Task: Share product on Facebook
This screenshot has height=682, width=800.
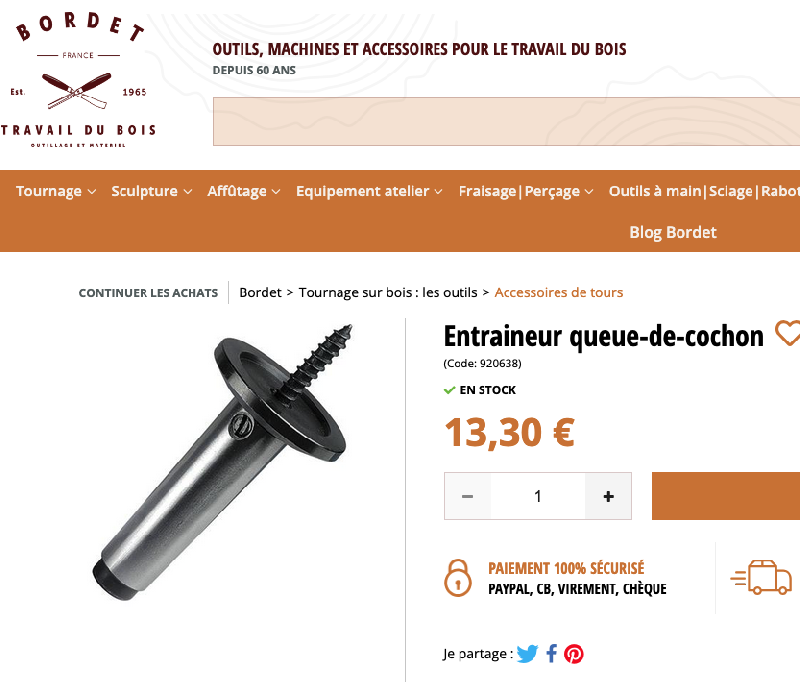Action: [552, 653]
